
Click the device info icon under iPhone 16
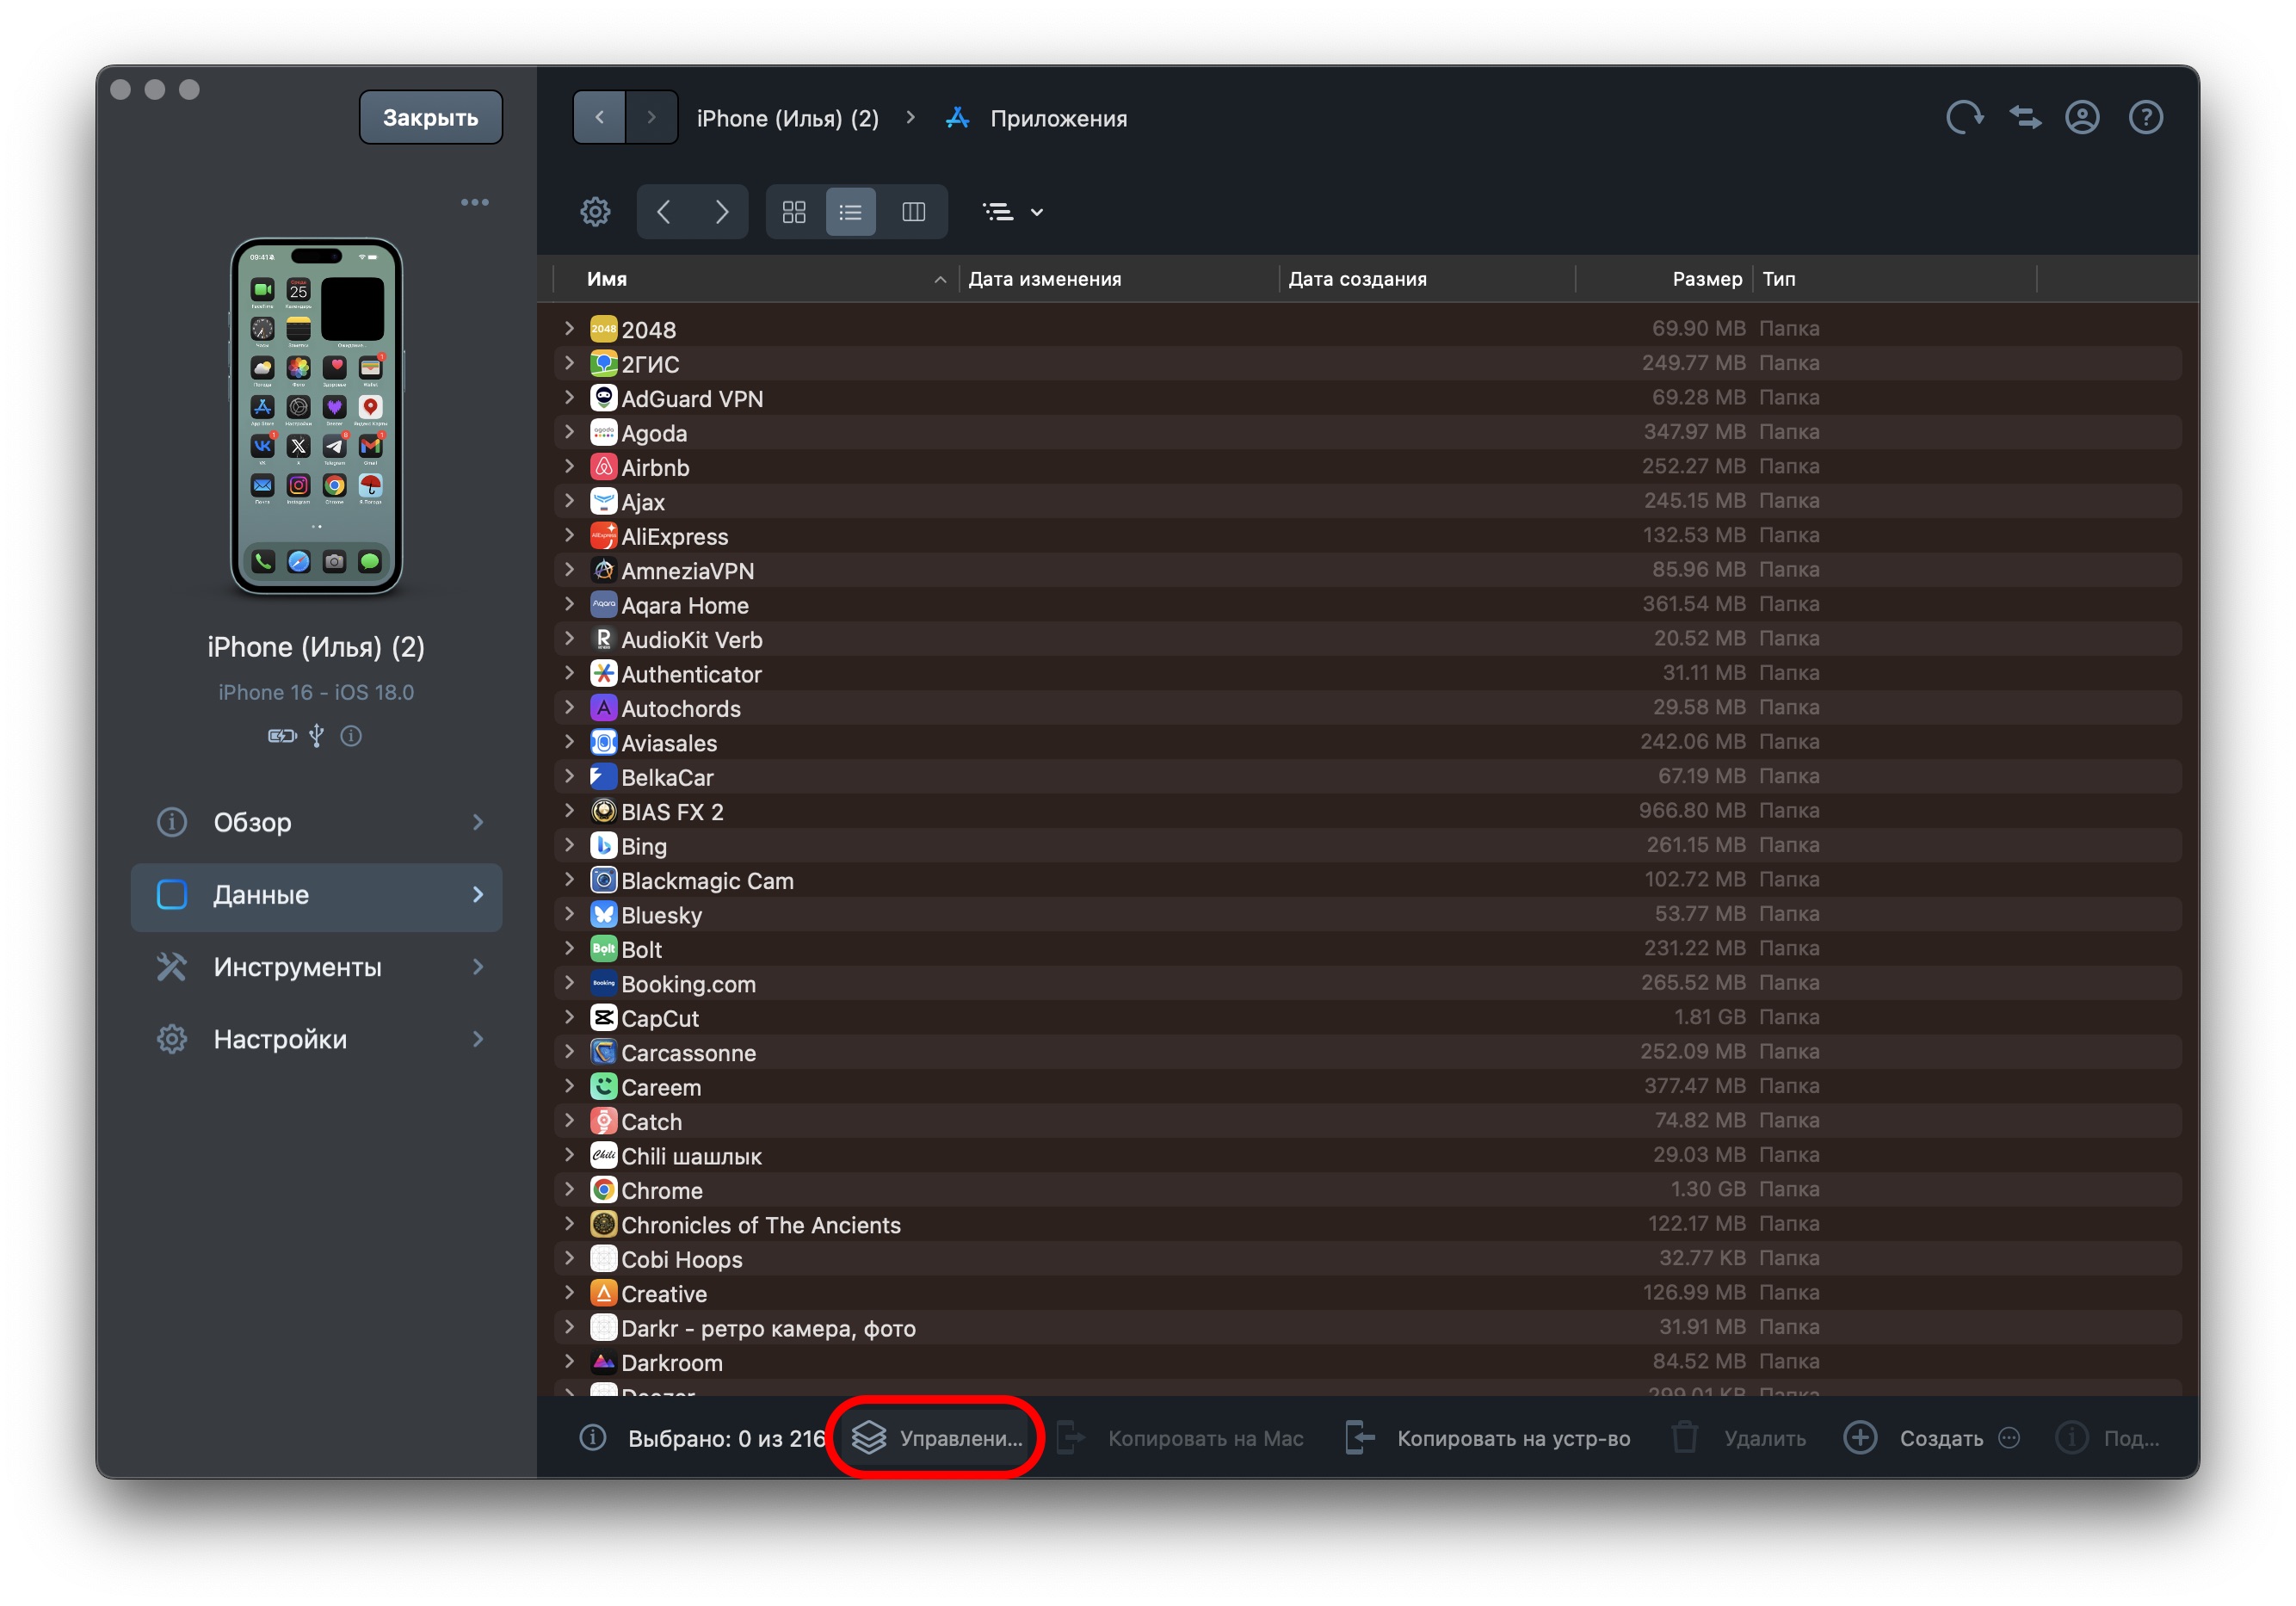[x=351, y=737]
